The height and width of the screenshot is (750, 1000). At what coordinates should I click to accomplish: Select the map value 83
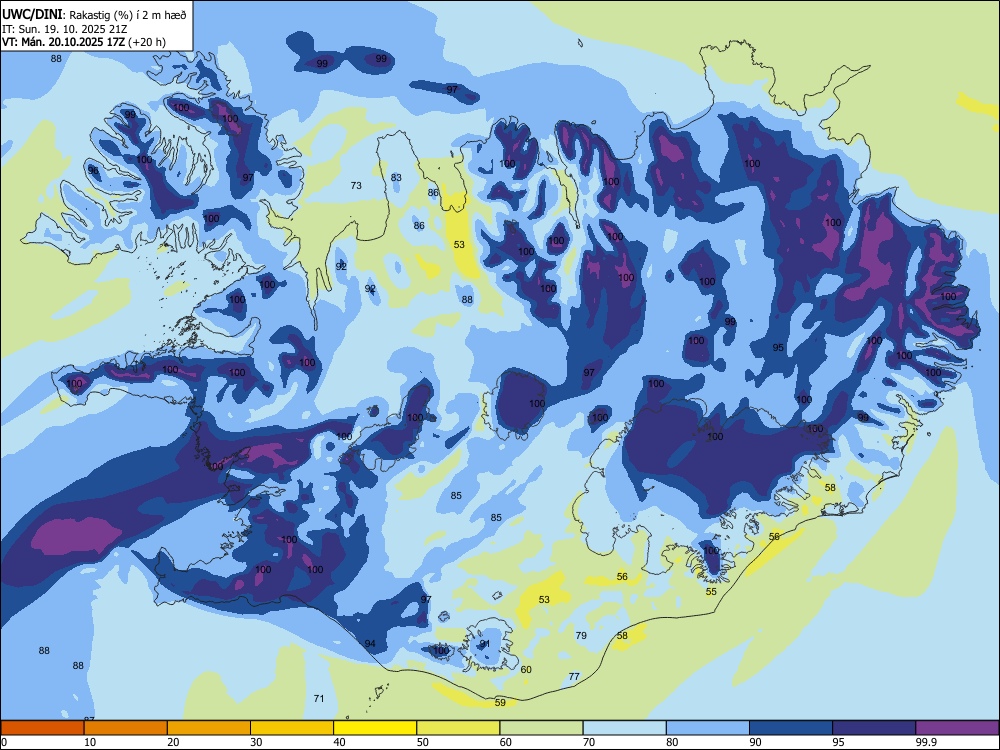tap(396, 177)
